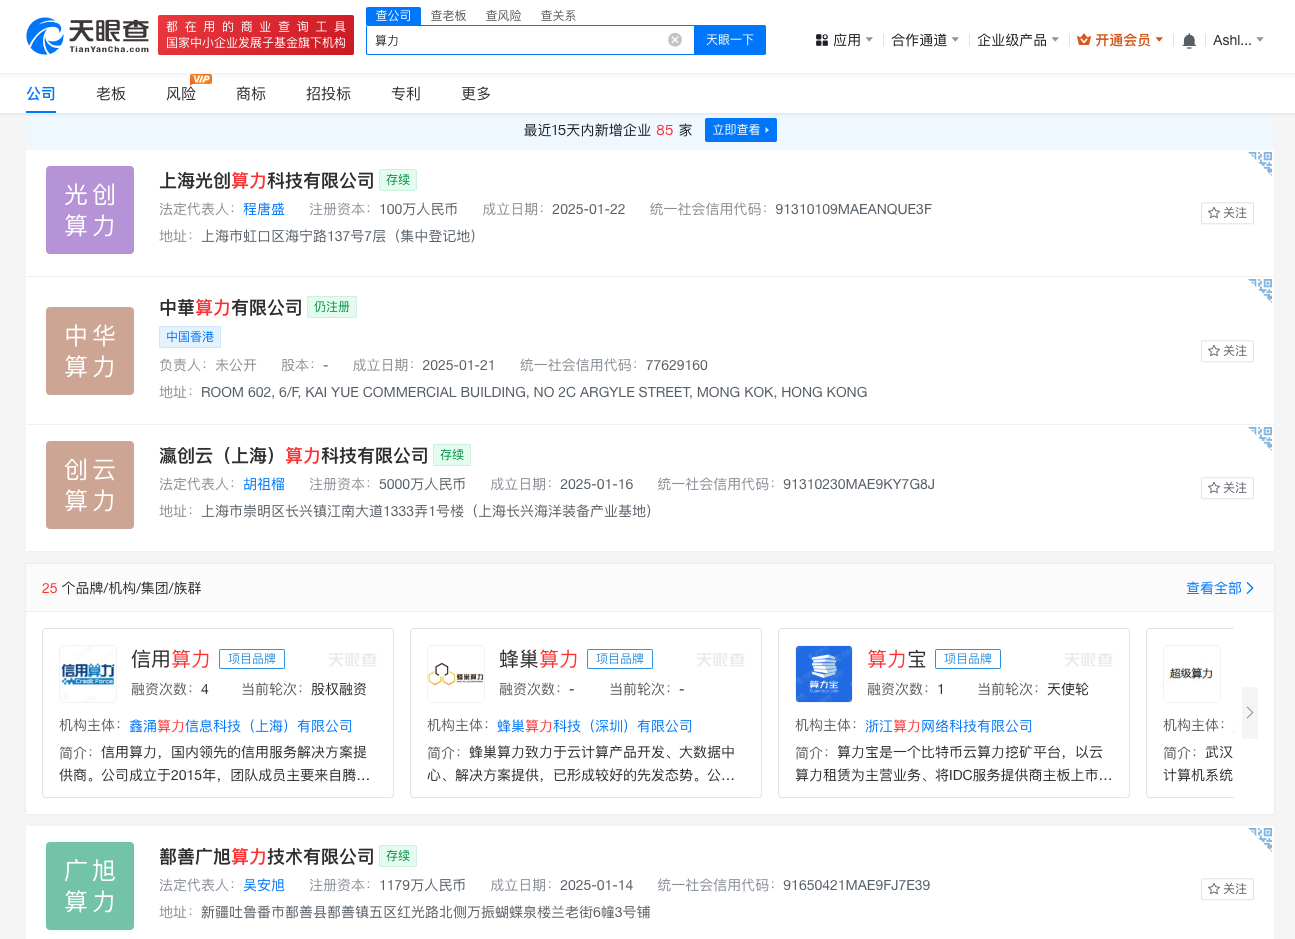
Task: Open QR code icon for 瀛创云（上海）算力科技有限公司
Action: tap(1260, 437)
